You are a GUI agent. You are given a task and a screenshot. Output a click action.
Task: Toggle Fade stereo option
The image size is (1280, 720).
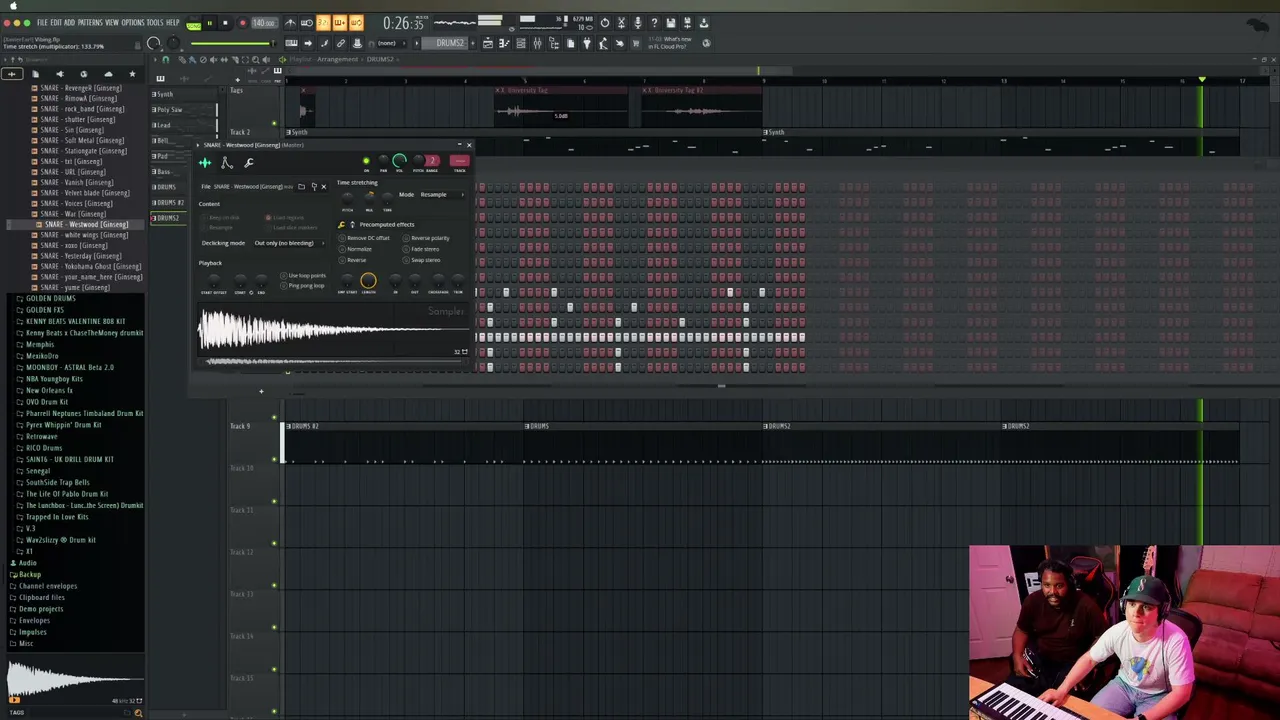(421, 249)
